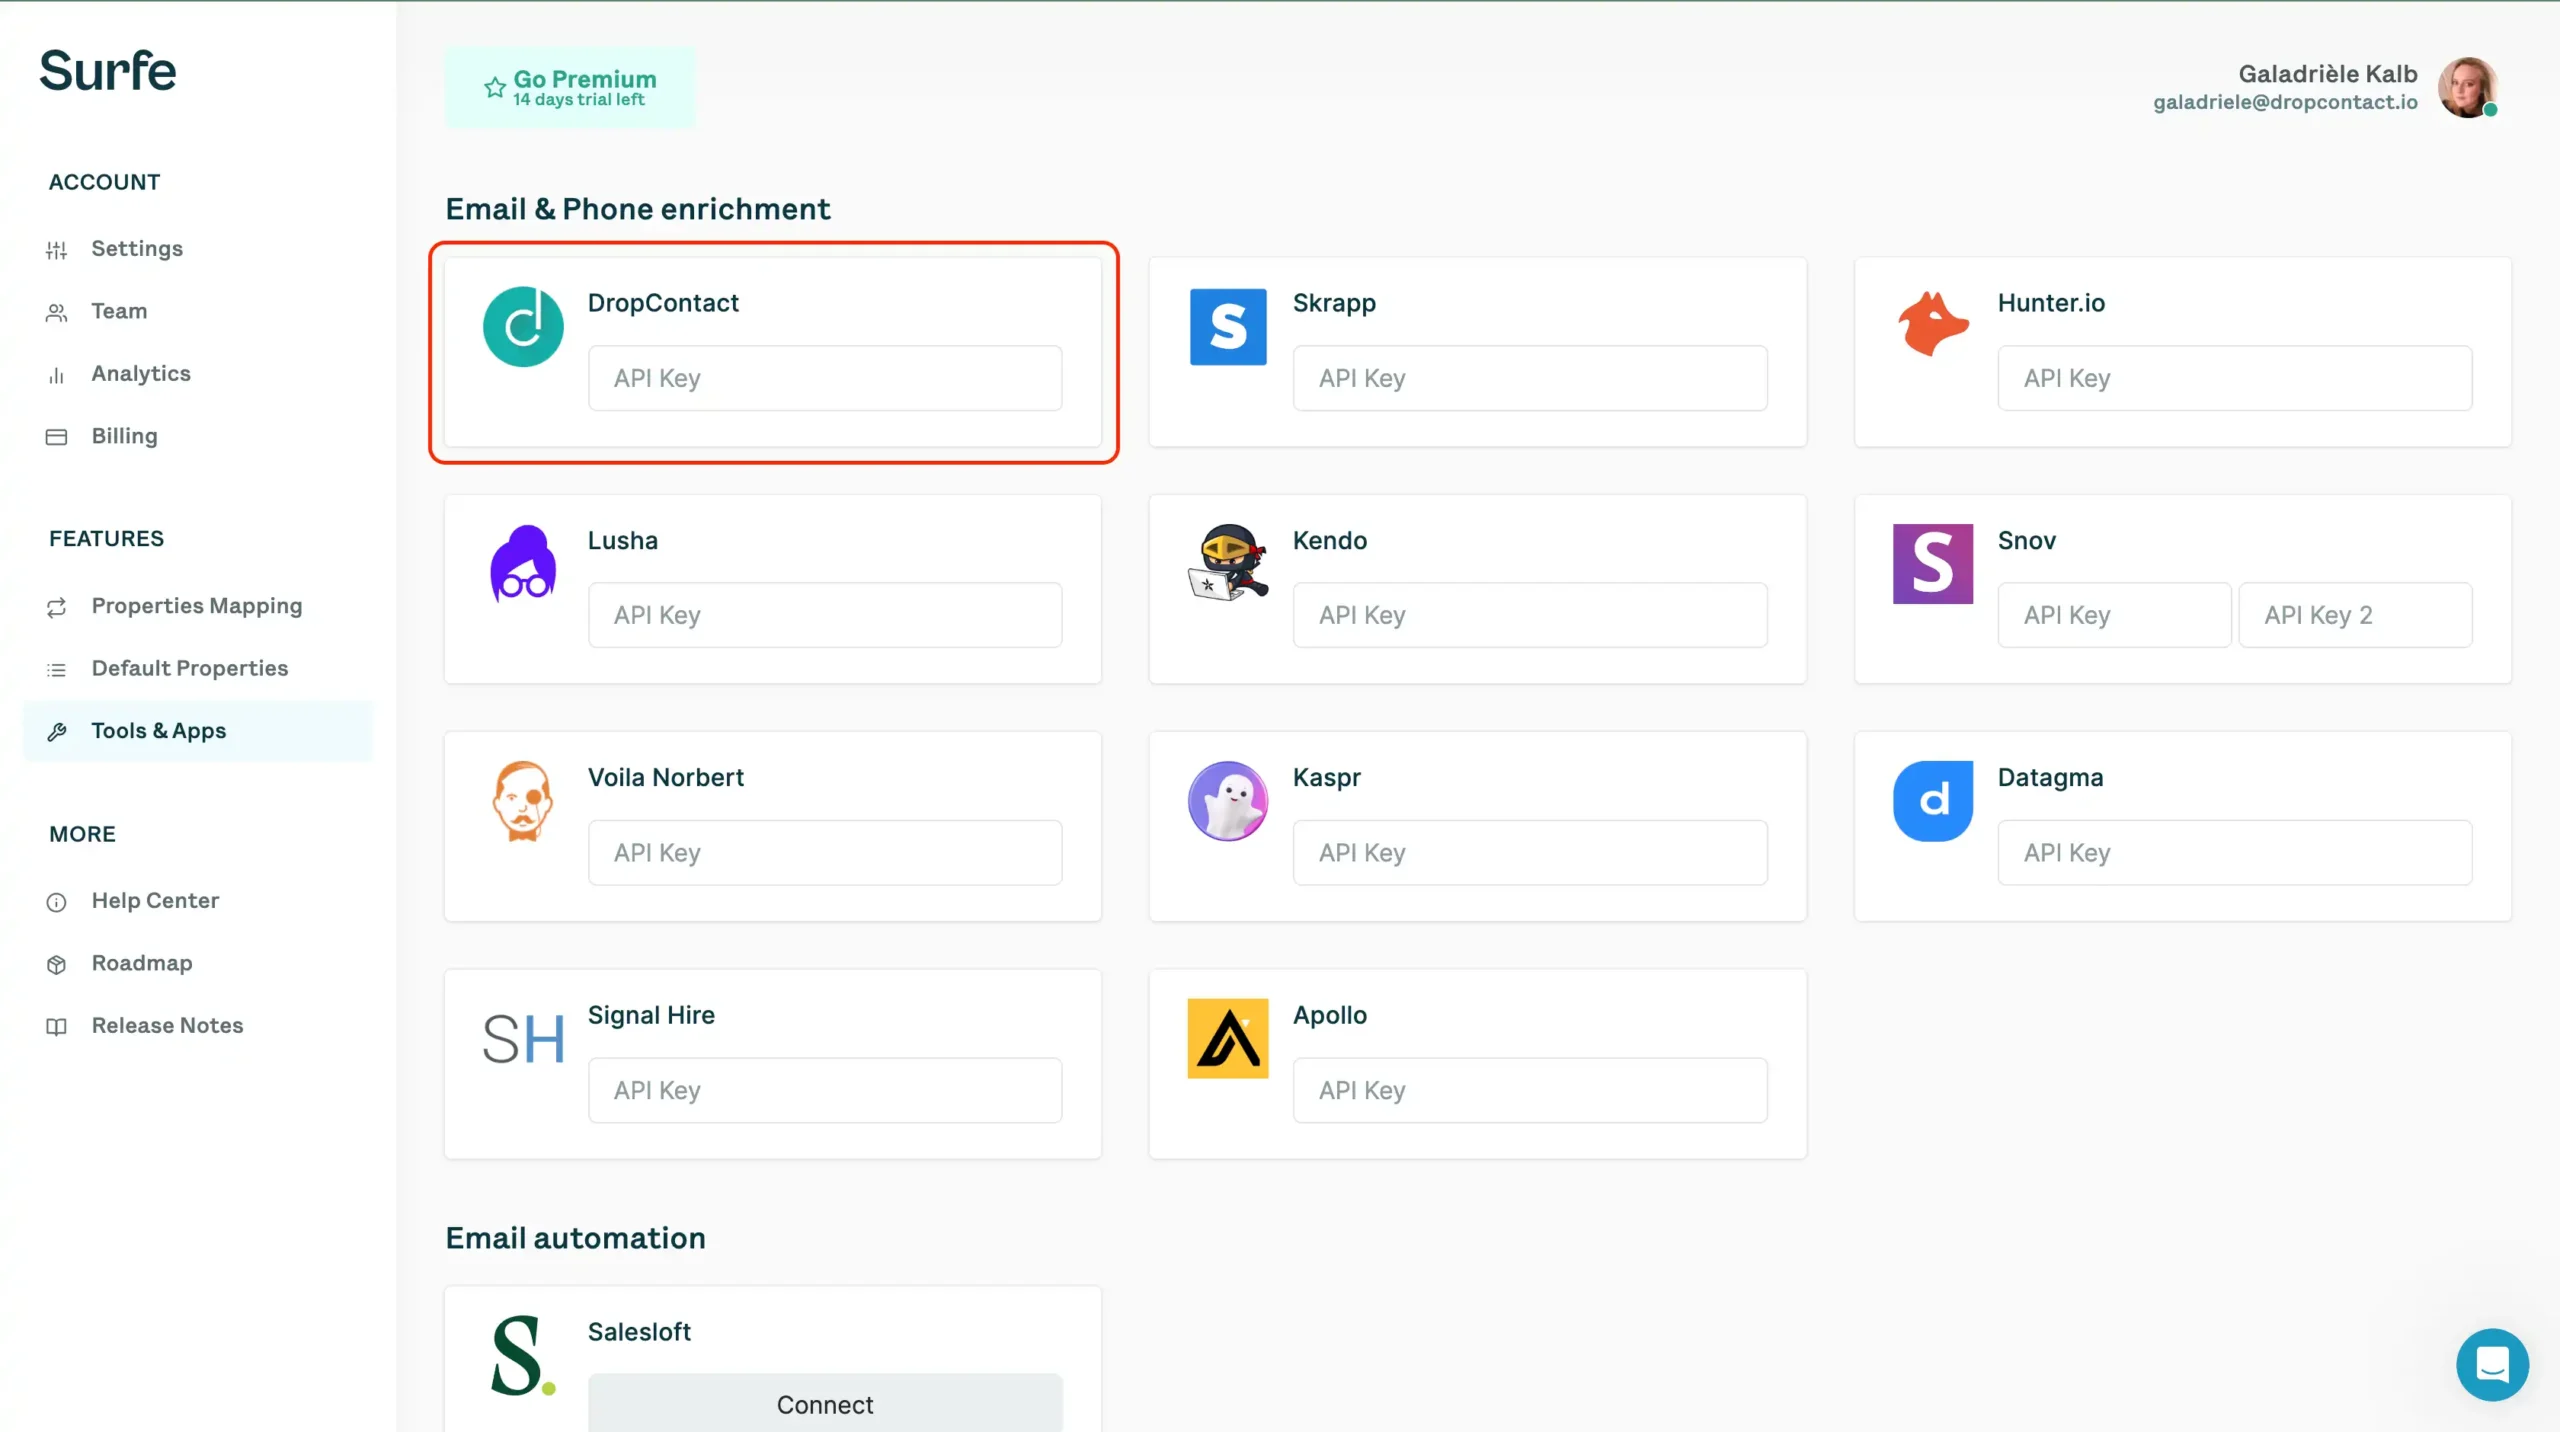Focus the Datagma API Key field

tap(2235, 853)
